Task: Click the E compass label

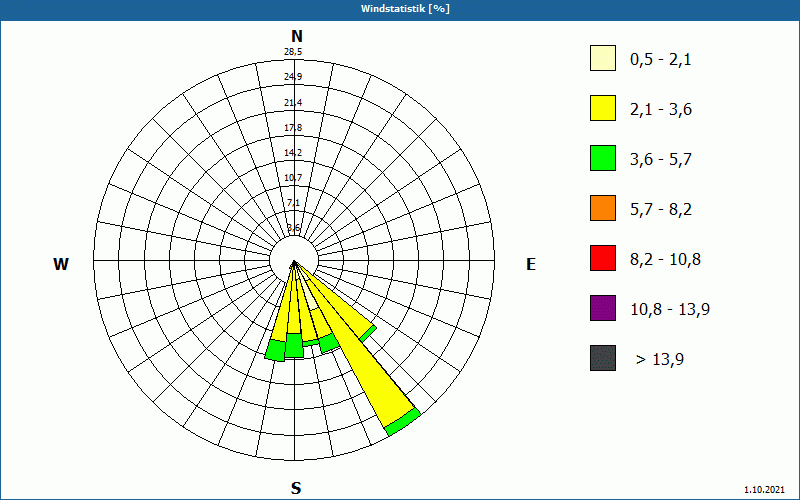Action: [531, 264]
